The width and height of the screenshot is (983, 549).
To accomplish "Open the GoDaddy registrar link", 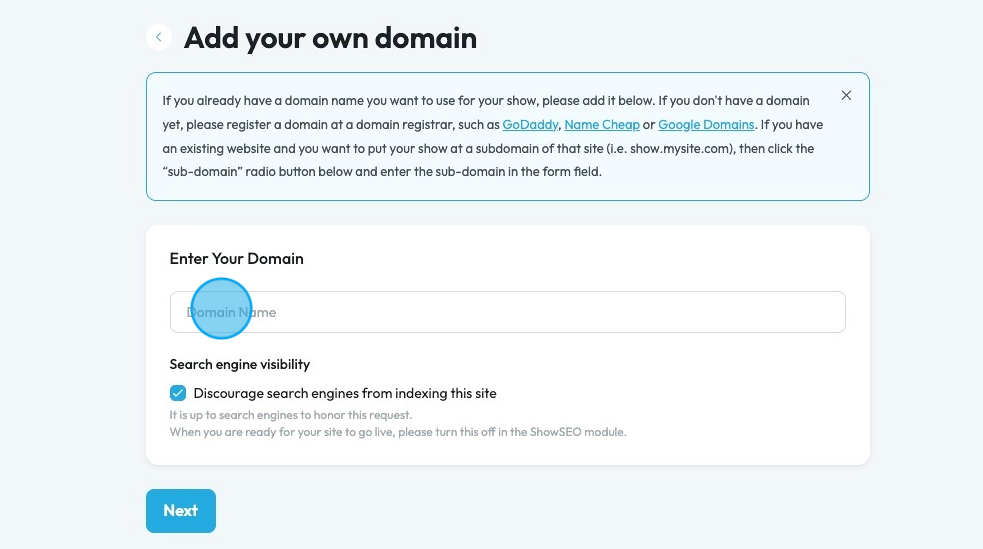I will click(x=531, y=125).
